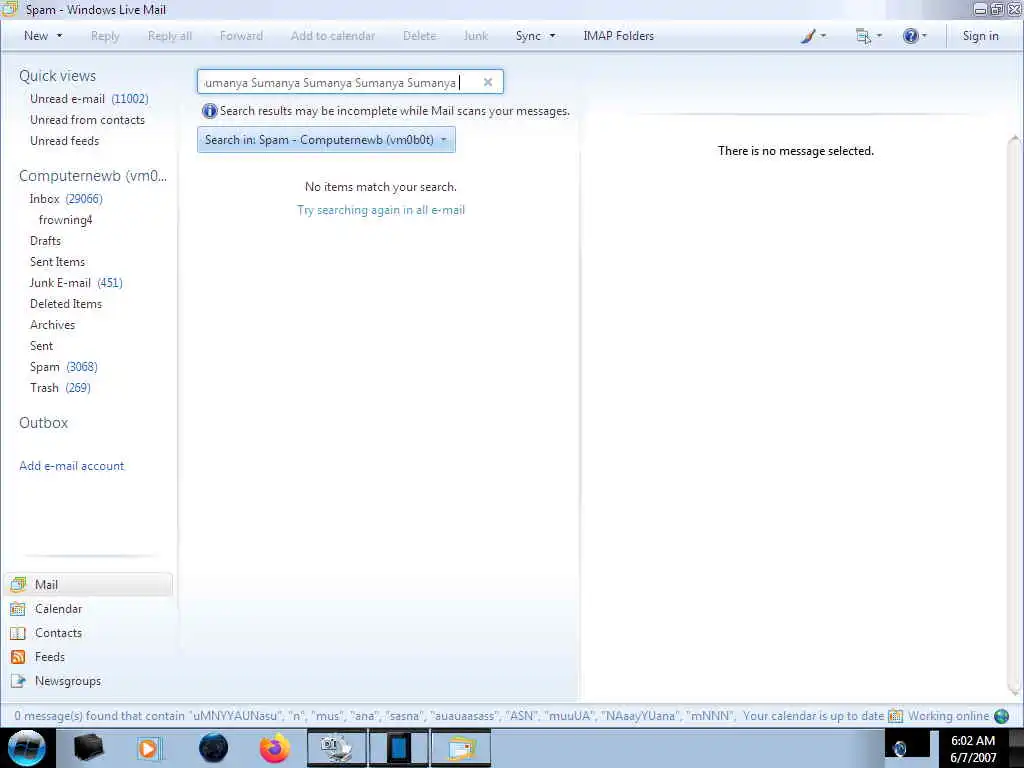Open the frowning4 subfolder
The image size is (1024, 768).
pyautogui.click(x=65, y=220)
